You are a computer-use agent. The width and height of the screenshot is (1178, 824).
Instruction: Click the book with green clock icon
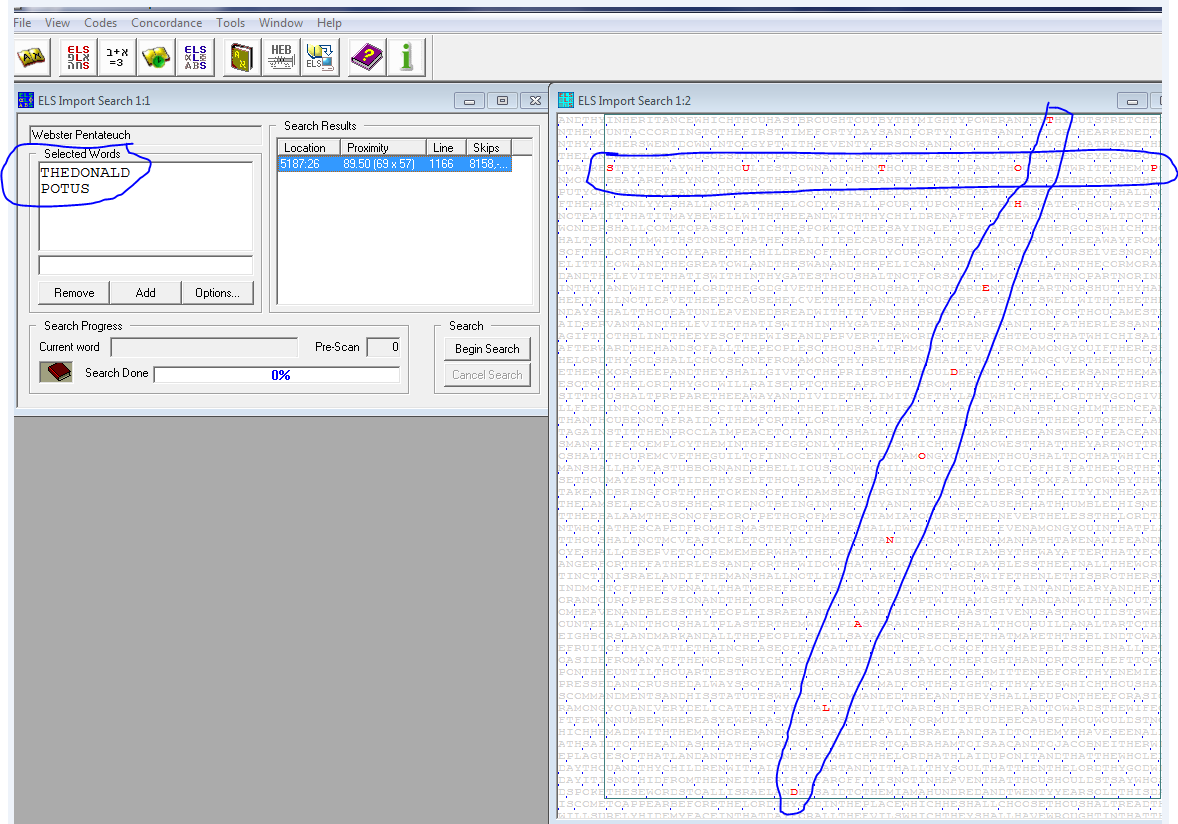click(x=156, y=57)
